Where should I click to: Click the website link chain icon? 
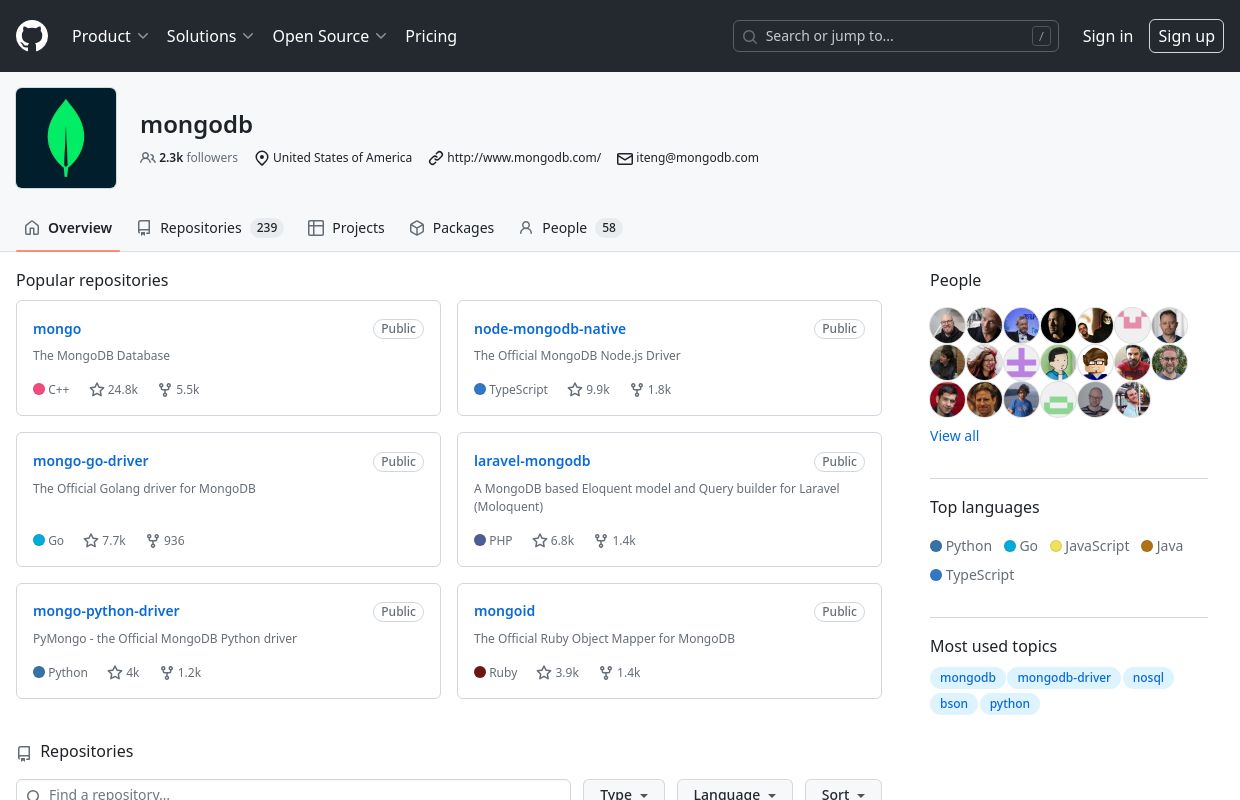coord(436,158)
